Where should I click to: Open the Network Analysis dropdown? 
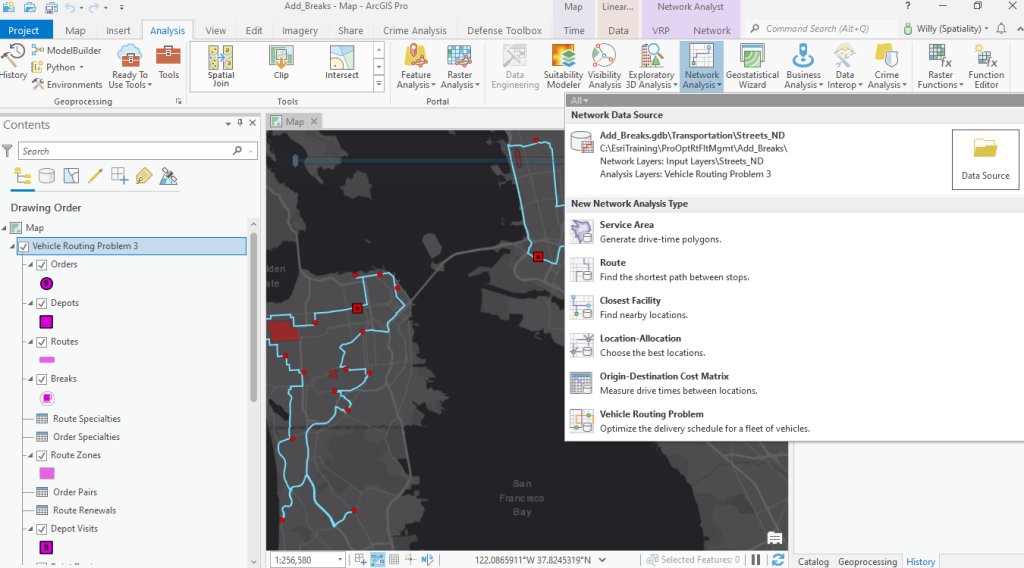click(x=701, y=67)
